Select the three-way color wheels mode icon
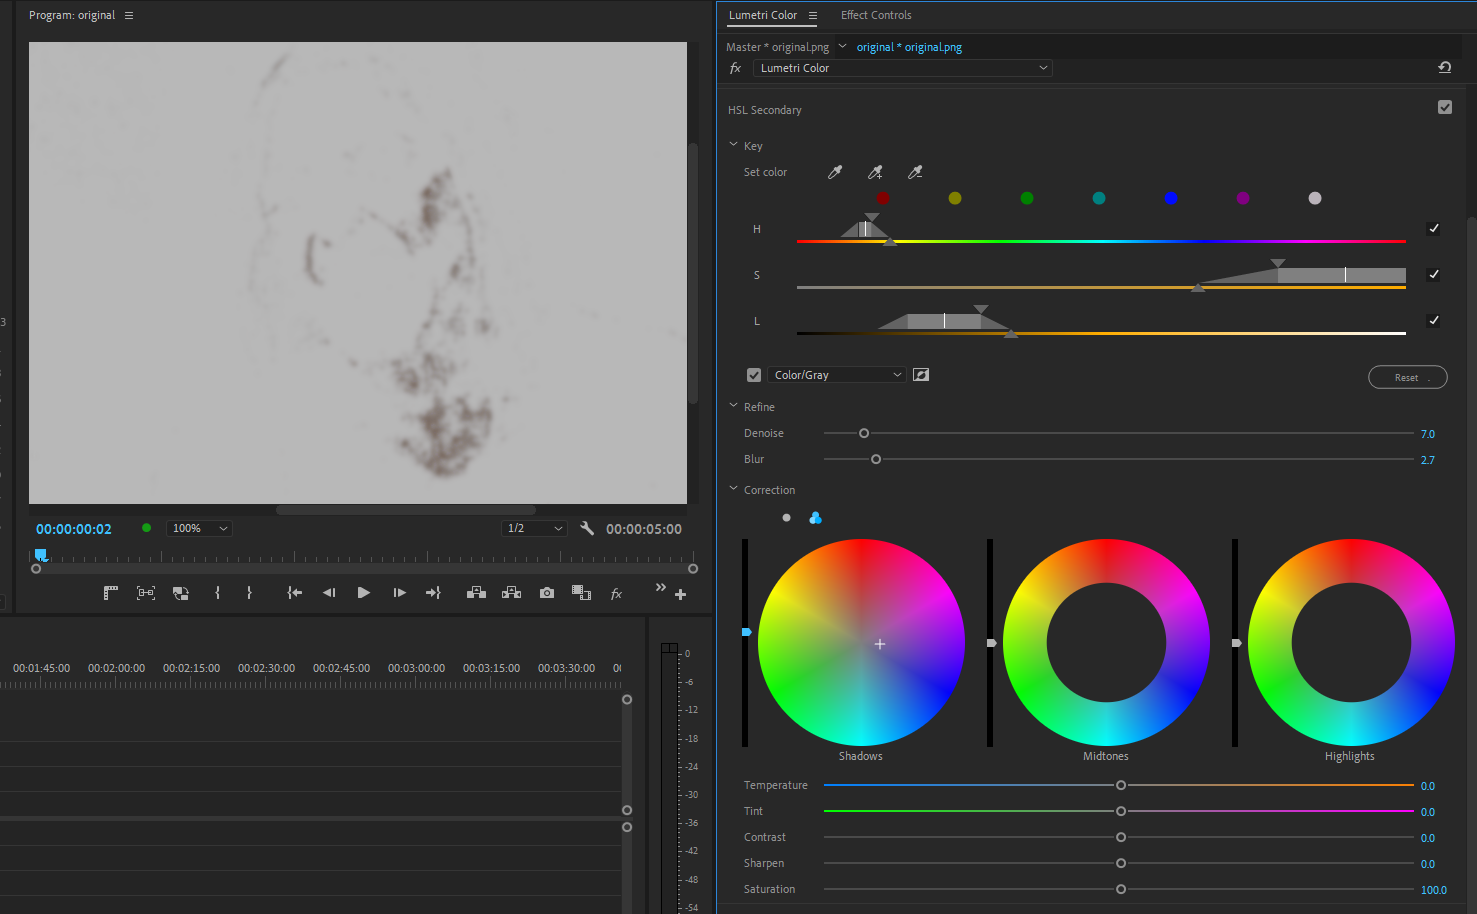The width and height of the screenshot is (1477, 914). click(815, 518)
